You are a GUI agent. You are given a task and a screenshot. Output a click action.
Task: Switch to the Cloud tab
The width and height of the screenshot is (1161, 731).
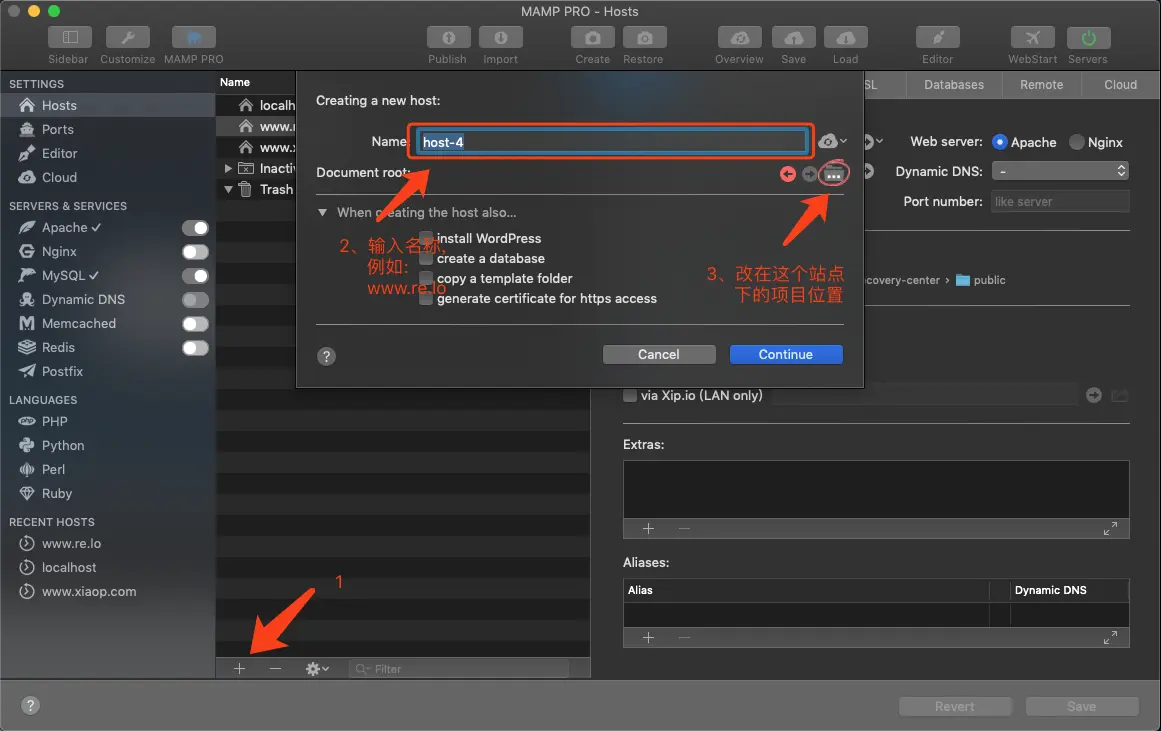point(1120,84)
